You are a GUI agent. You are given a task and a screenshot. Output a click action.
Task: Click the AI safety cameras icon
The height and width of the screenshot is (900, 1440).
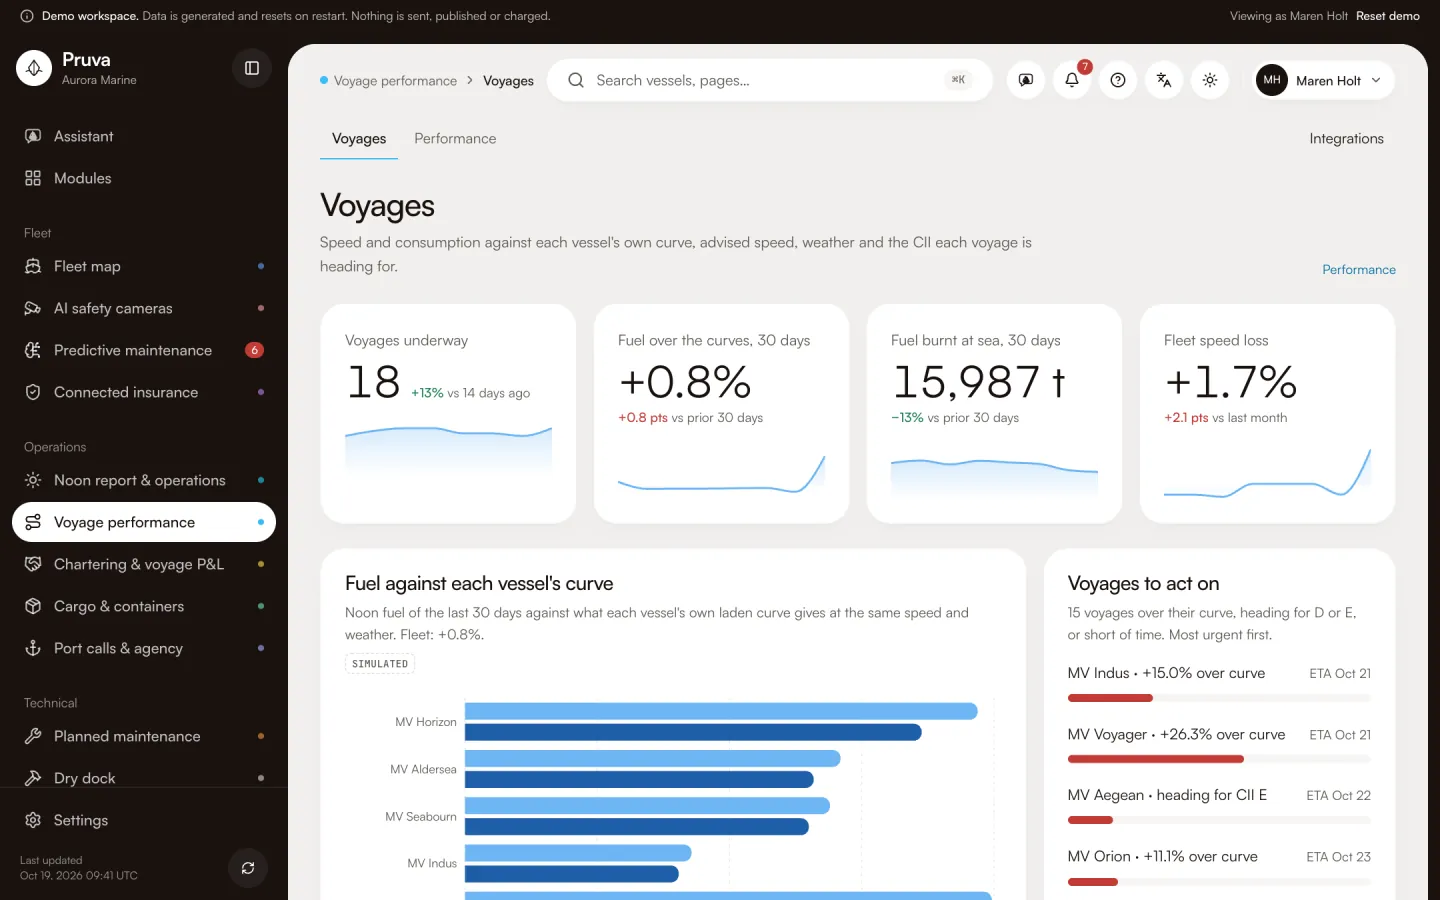[x=33, y=308]
